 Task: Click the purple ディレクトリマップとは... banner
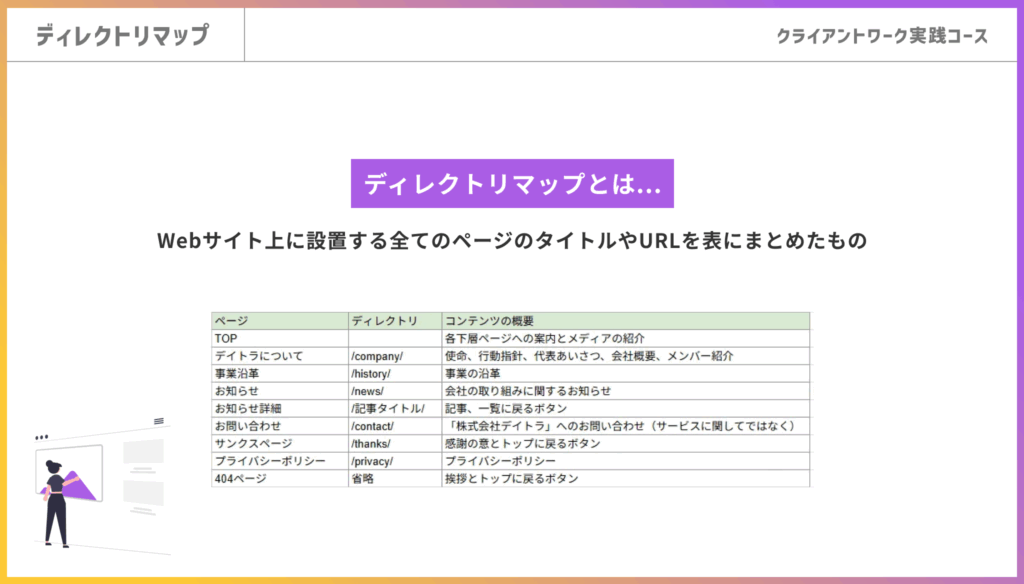point(512,184)
